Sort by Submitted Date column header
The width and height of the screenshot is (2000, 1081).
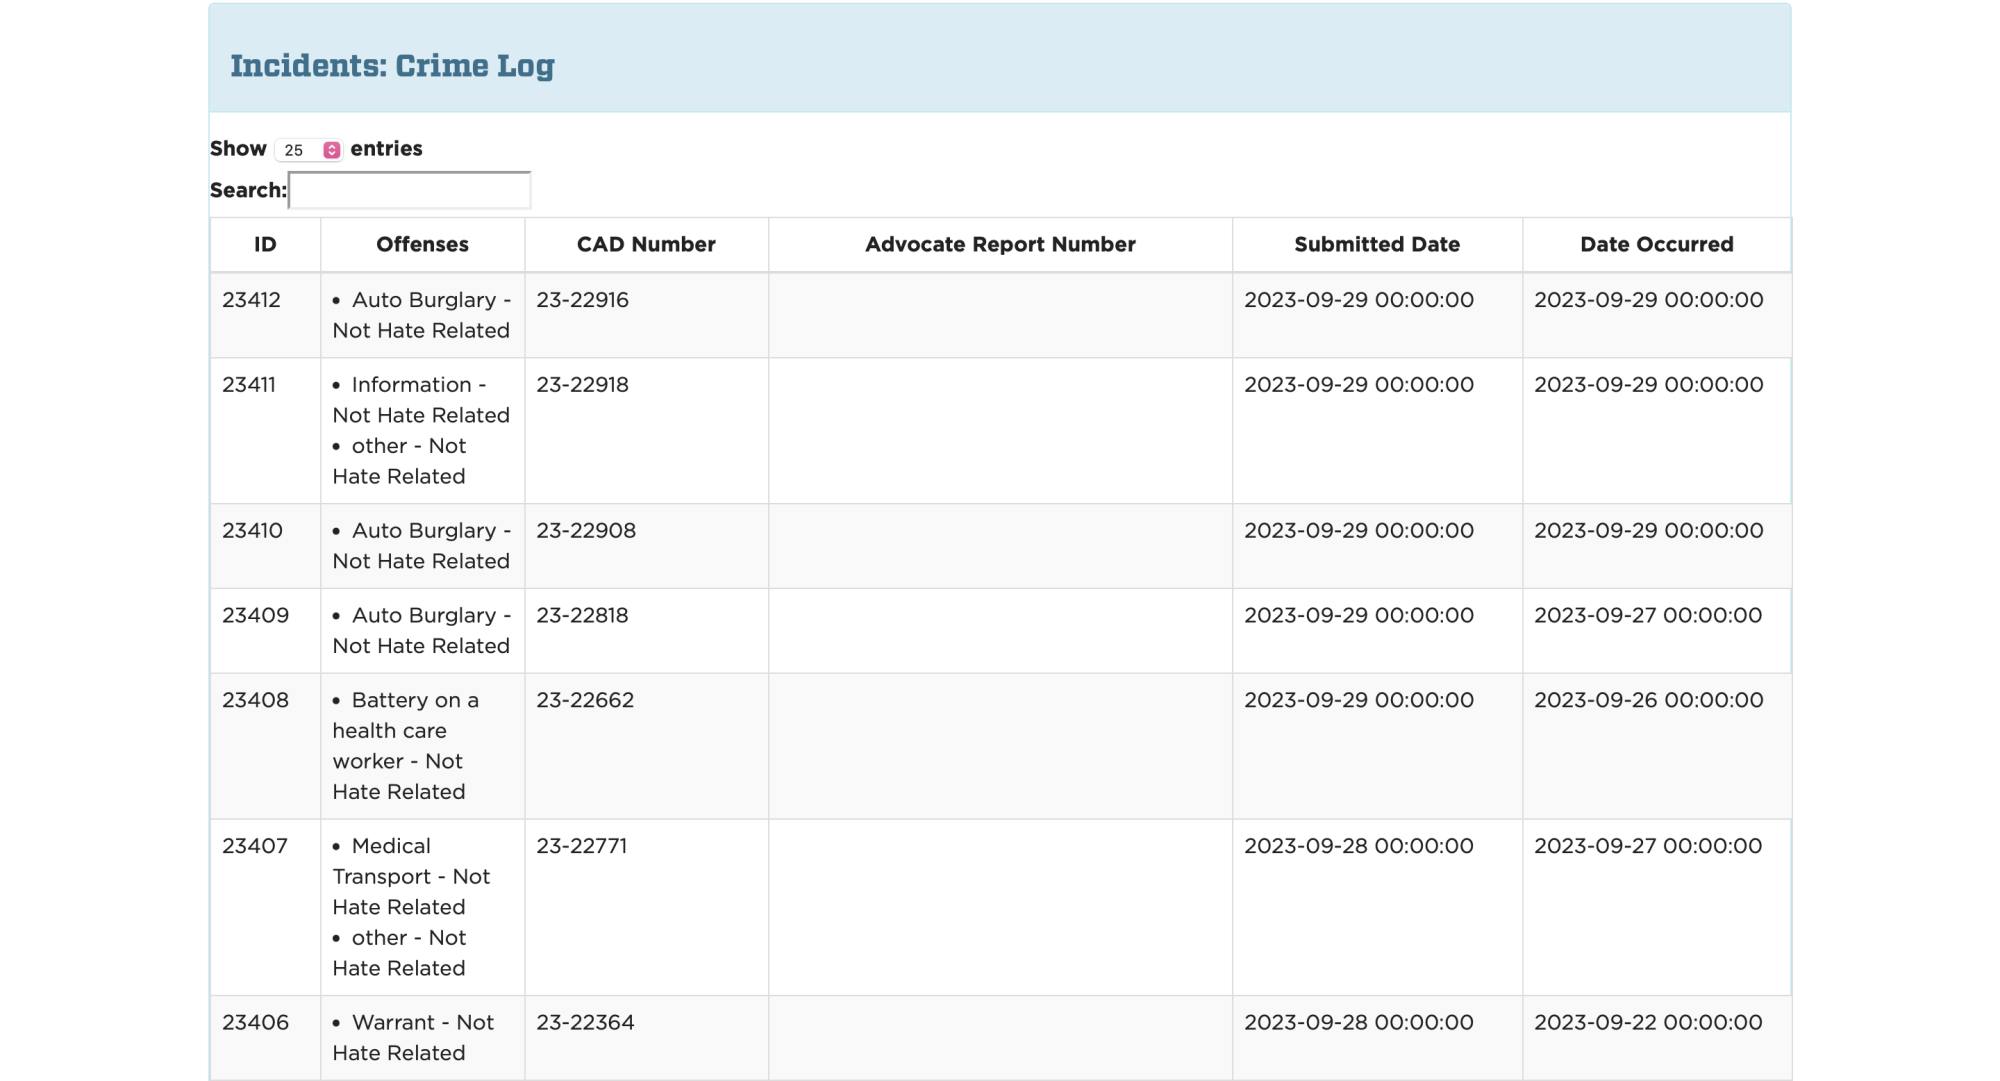coord(1376,244)
